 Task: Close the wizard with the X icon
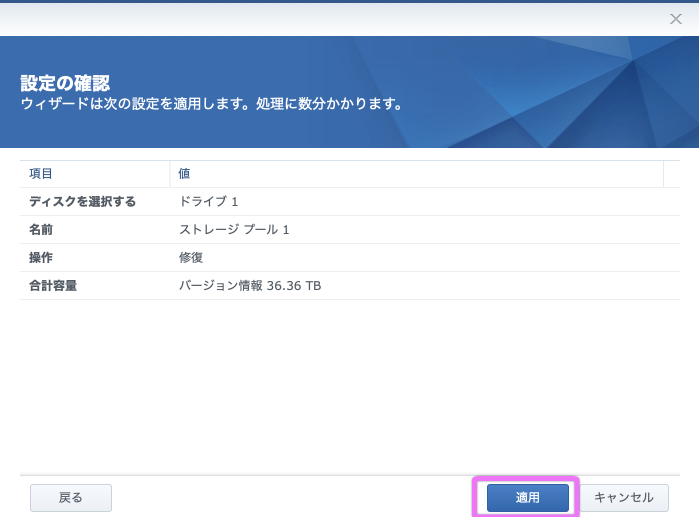pyautogui.click(x=676, y=19)
